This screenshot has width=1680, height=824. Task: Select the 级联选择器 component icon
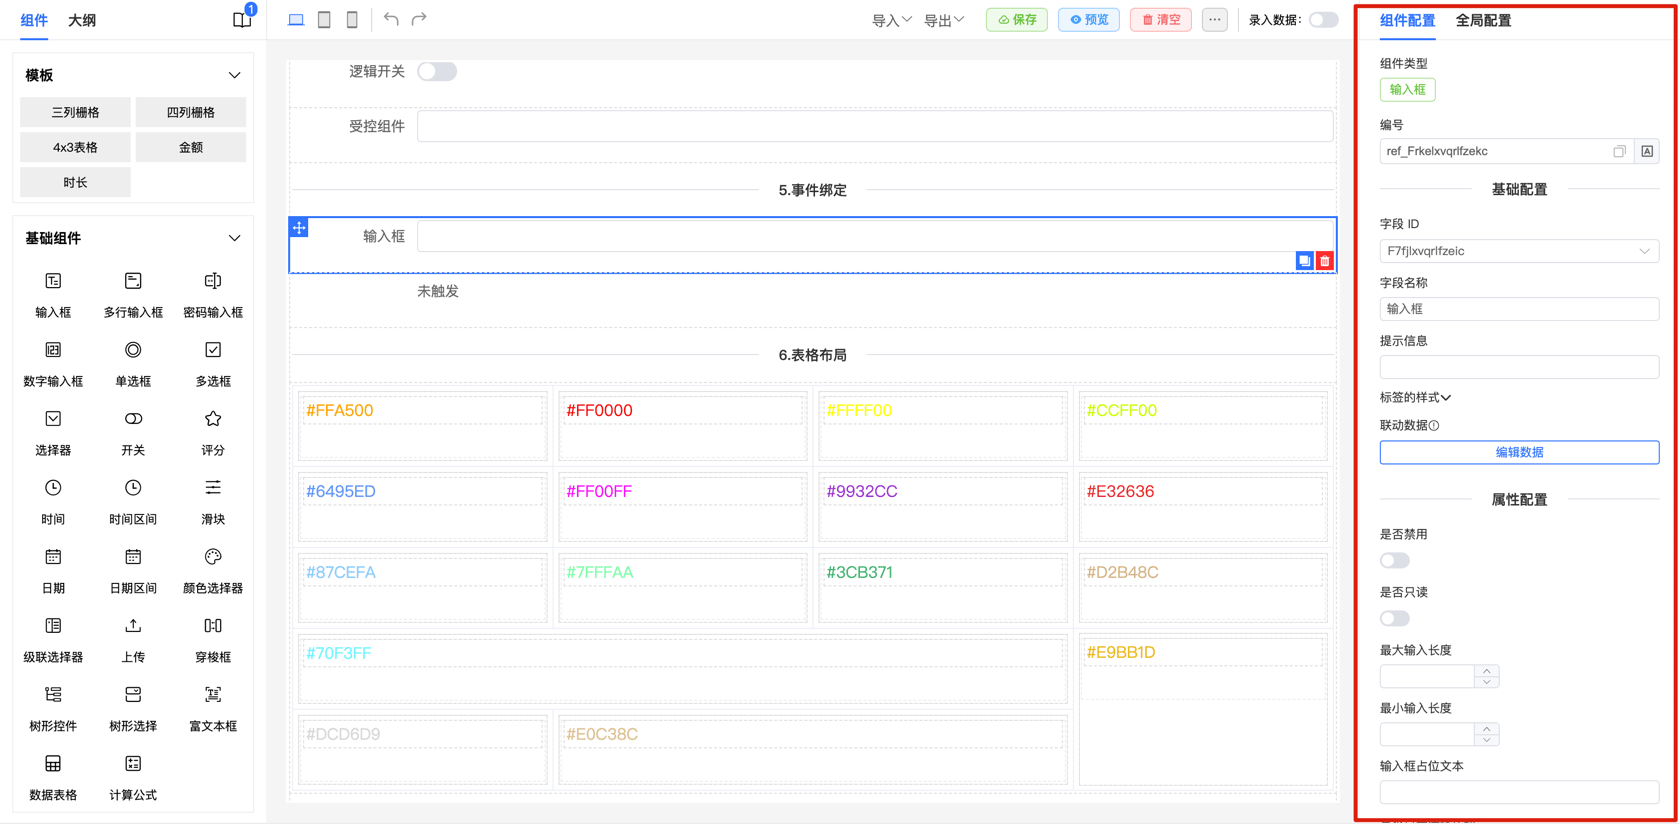tap(53, 626)
